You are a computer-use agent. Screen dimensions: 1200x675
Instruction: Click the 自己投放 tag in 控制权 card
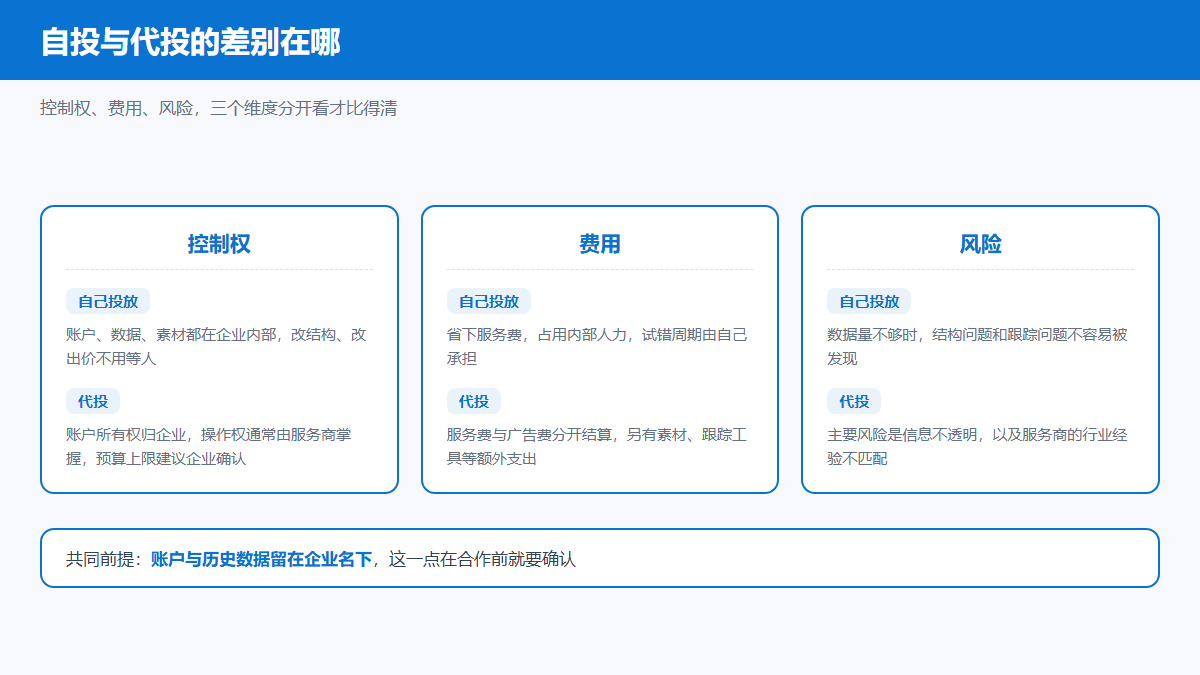tap(108, 301)
